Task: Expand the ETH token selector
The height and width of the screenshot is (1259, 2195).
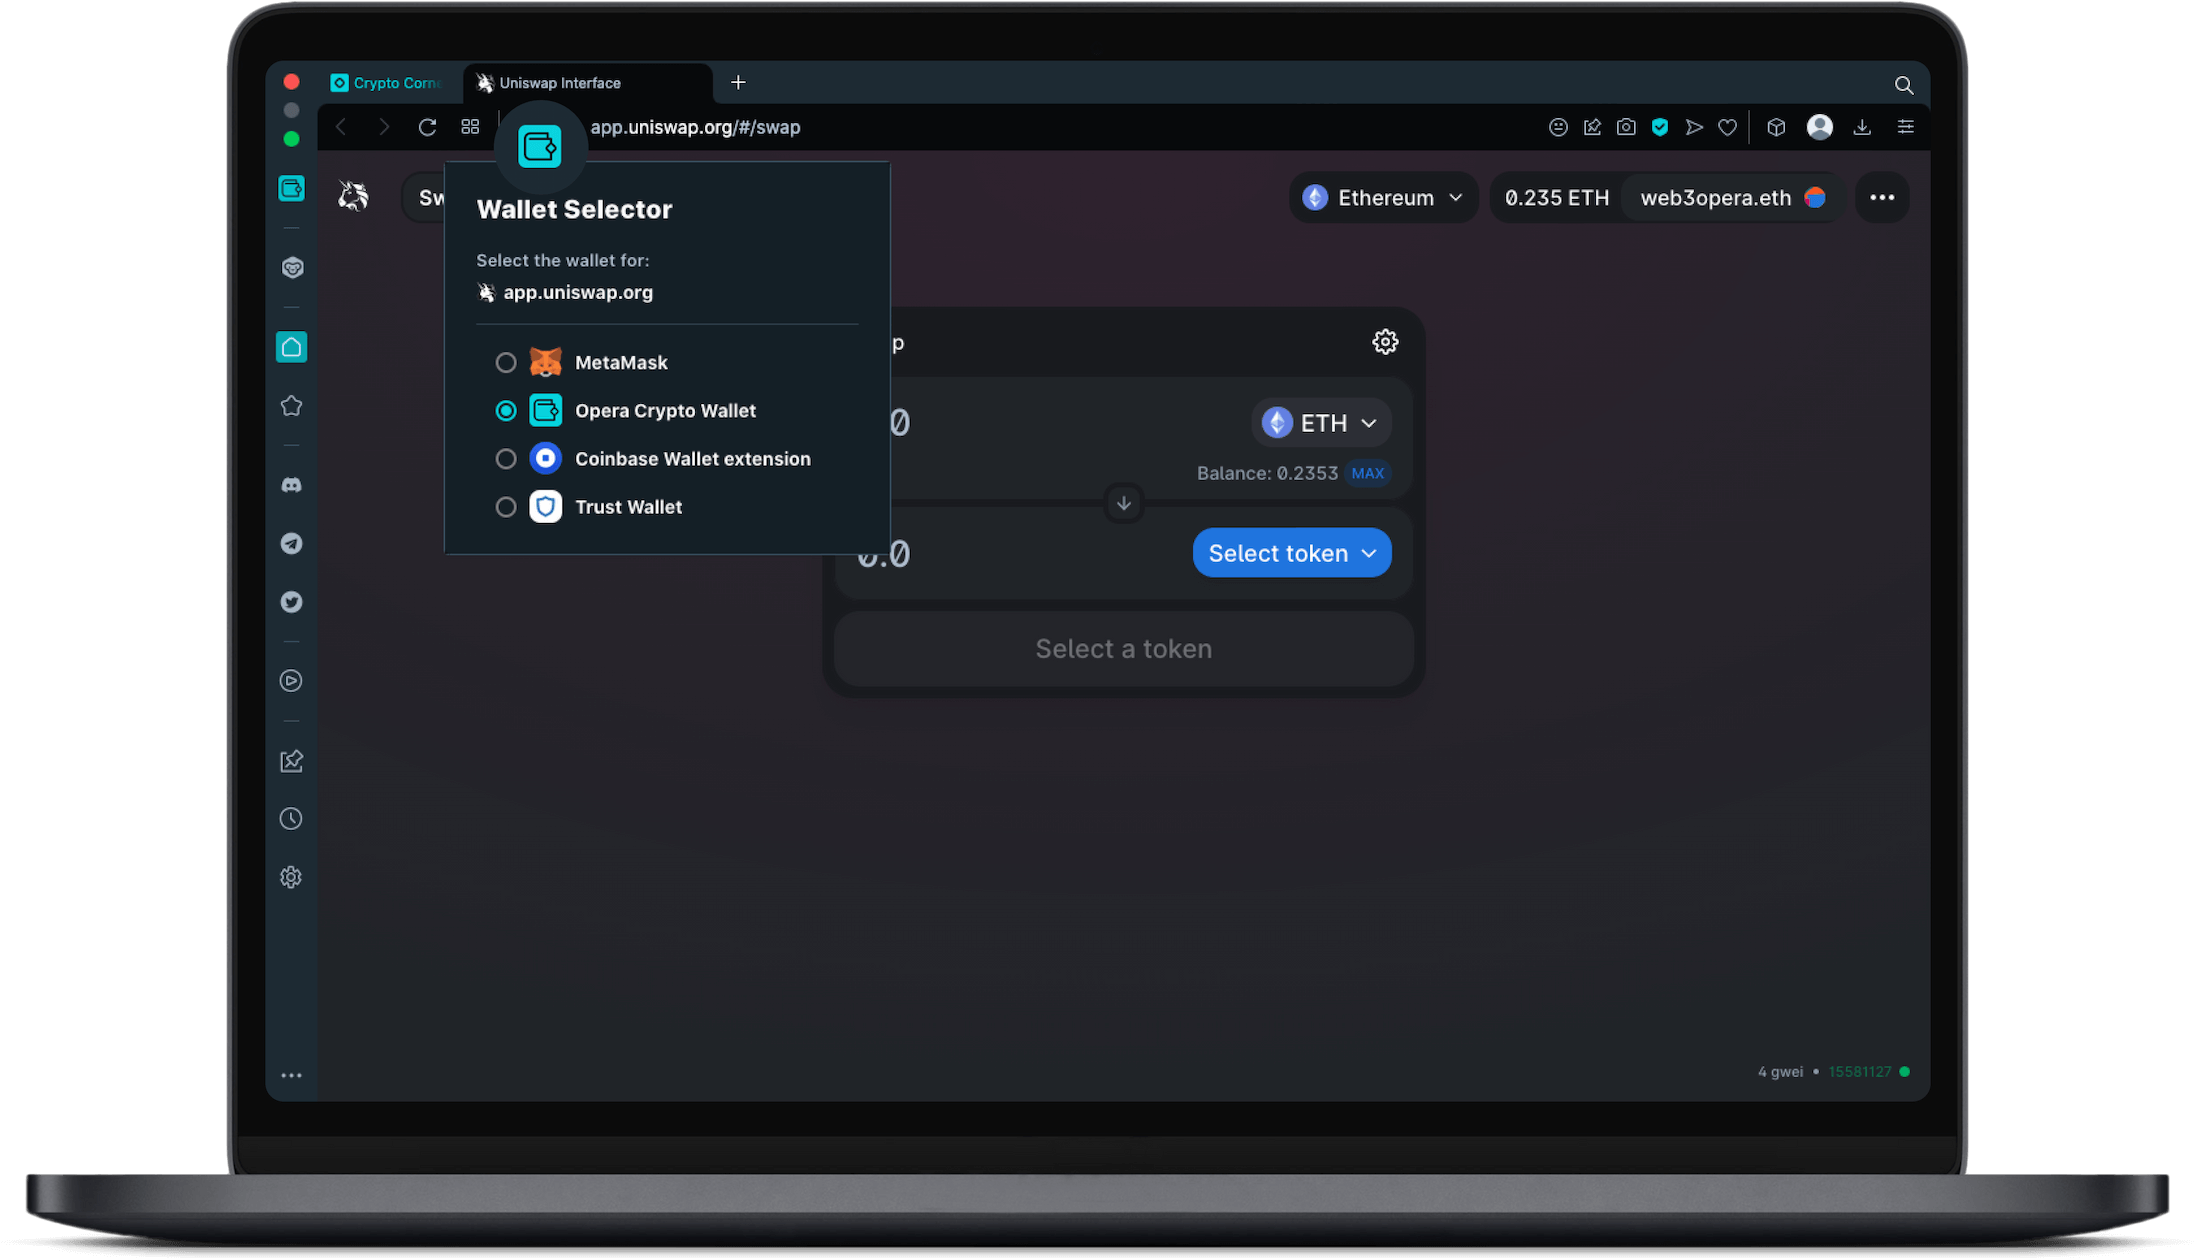Action: point(1320,422)
